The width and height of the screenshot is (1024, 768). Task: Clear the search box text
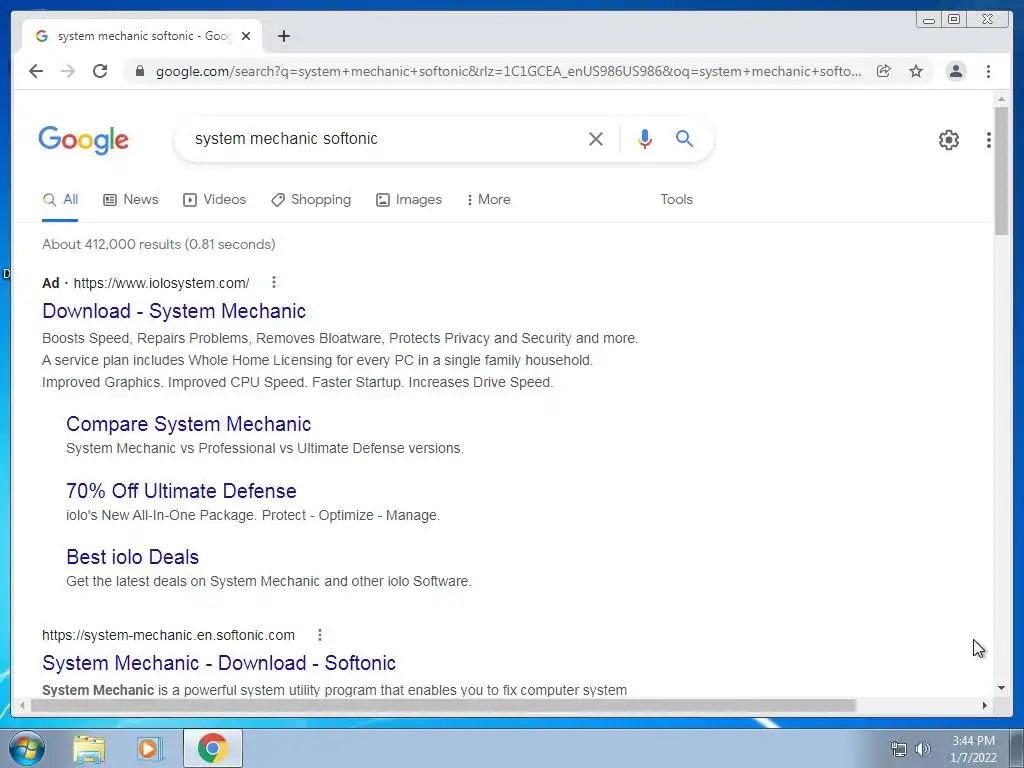click(596, 139)
